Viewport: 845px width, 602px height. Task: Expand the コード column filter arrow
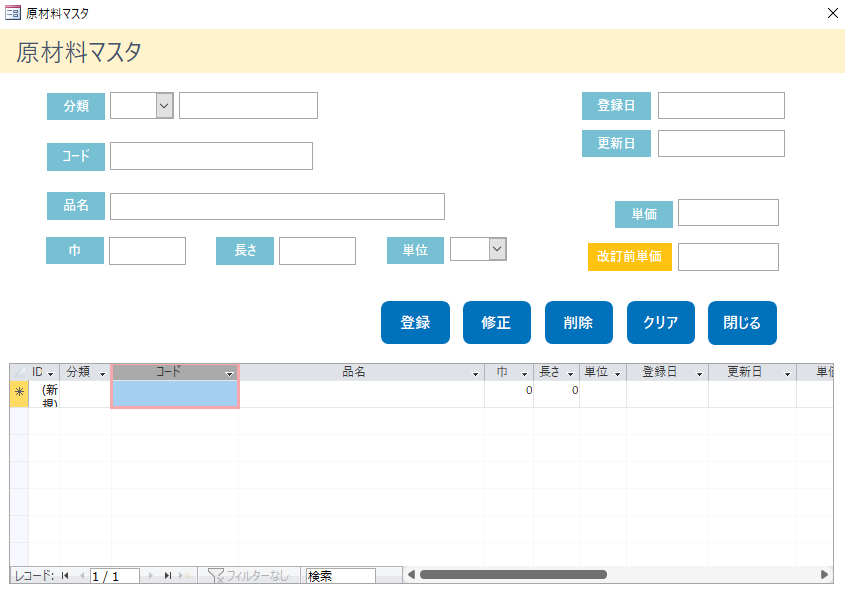click(230, 373)
